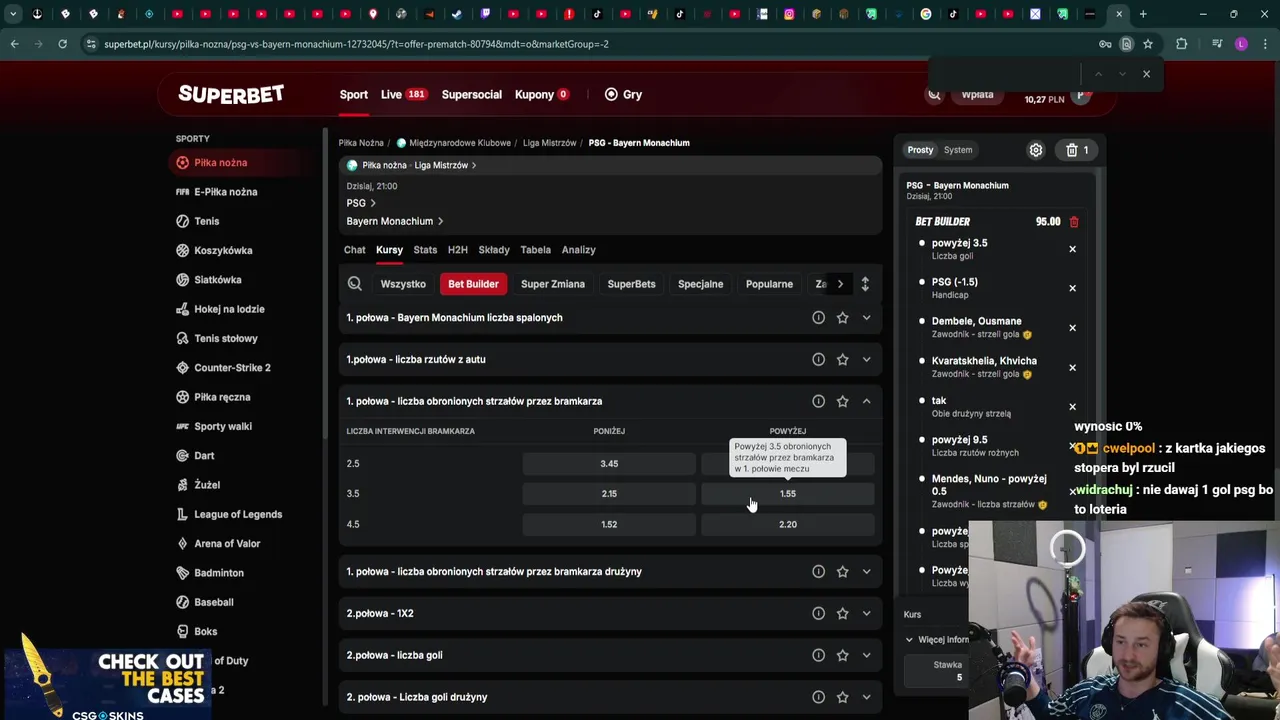Screen dimensions: 1280x720
Task: Expand Bayern Monachium liczba spalonych market
Action: point(866,317)
